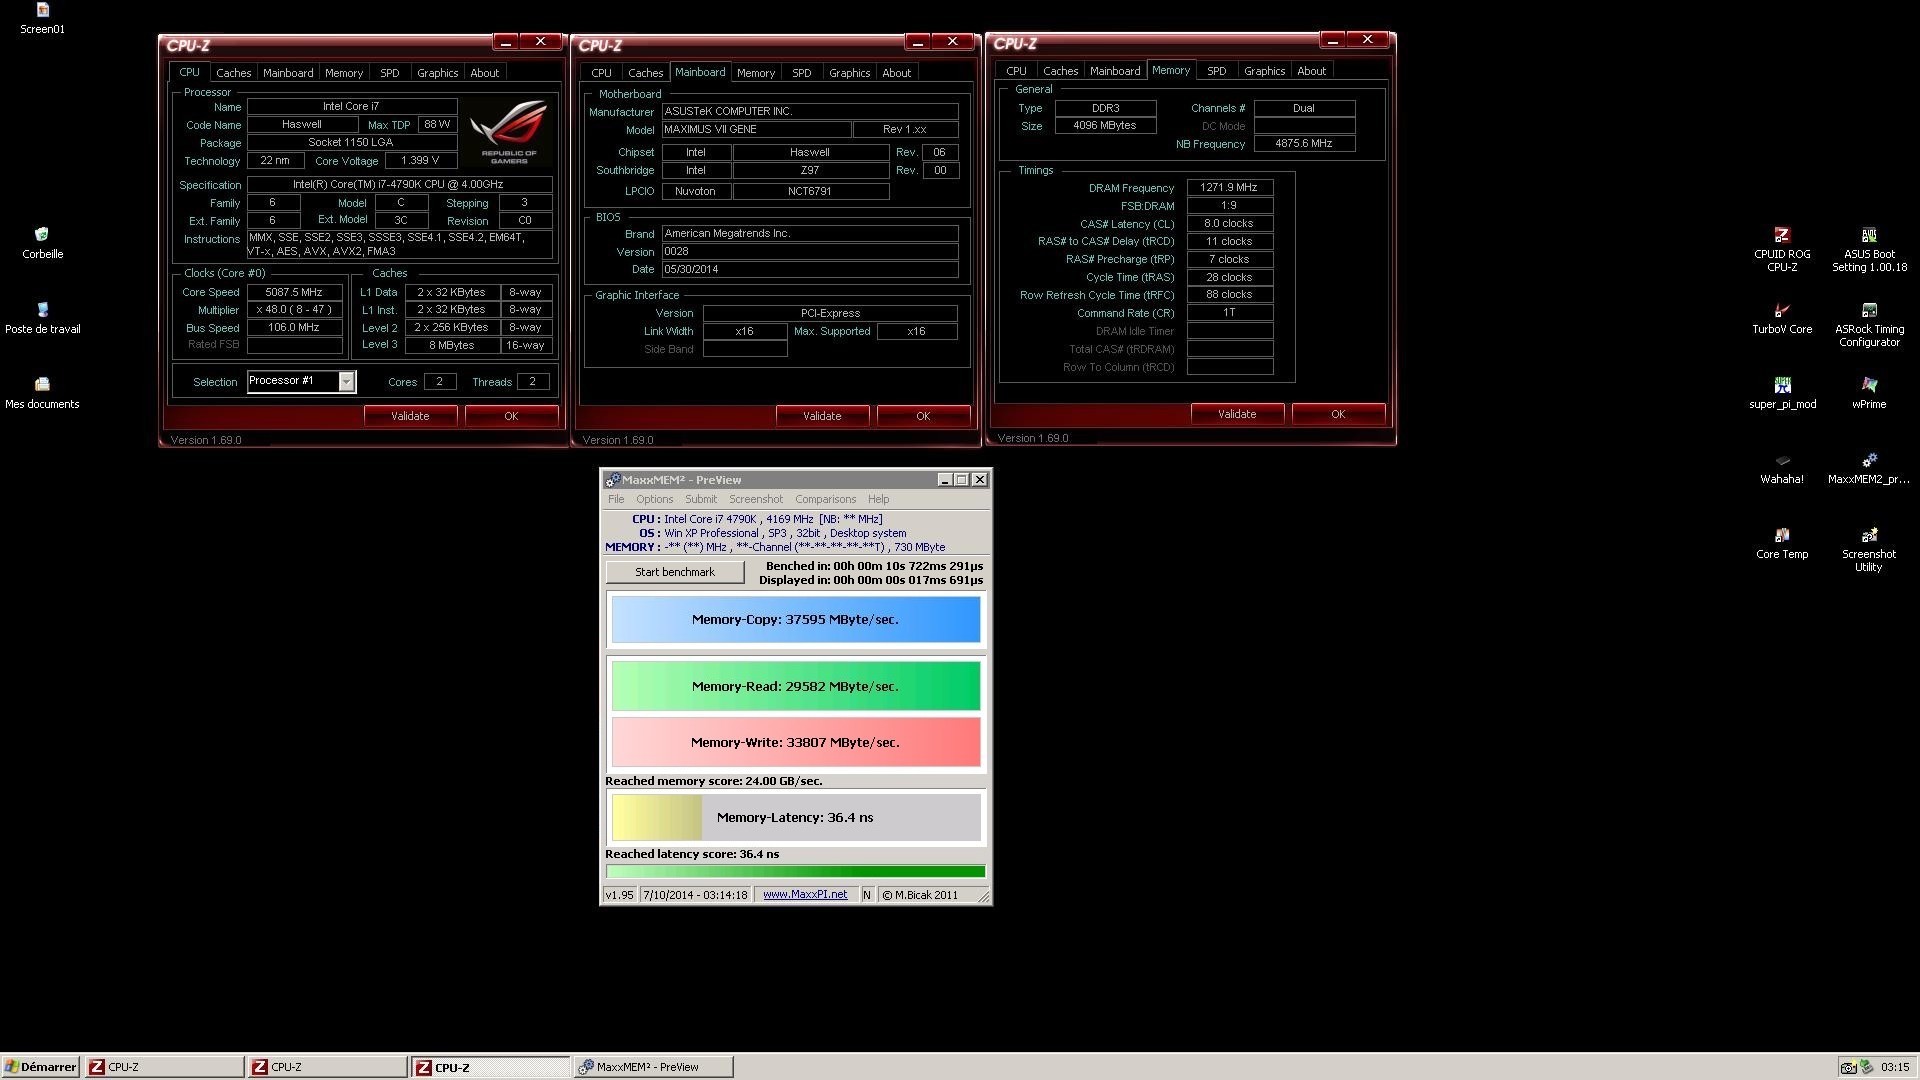The width and height of the screenshot is (1920, 1080).
Task: Click the NB Frequency 4875.6 MHz field
Action: point(1304,143)
